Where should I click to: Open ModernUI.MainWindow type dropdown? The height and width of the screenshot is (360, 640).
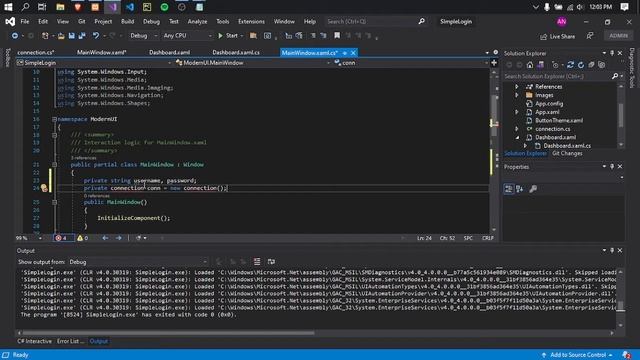(252, 63)
